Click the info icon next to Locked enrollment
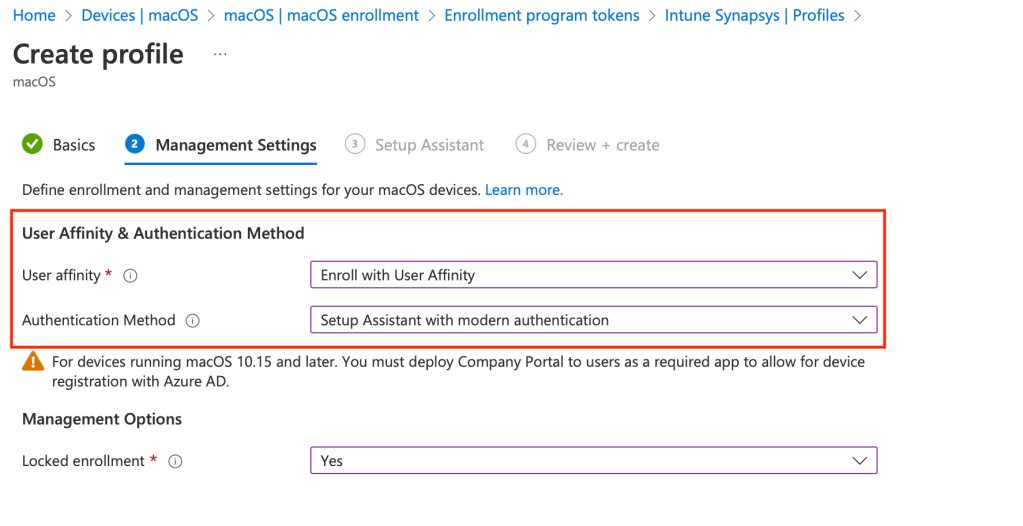This screenshot has width=1023, height=526. pos(175,461)
